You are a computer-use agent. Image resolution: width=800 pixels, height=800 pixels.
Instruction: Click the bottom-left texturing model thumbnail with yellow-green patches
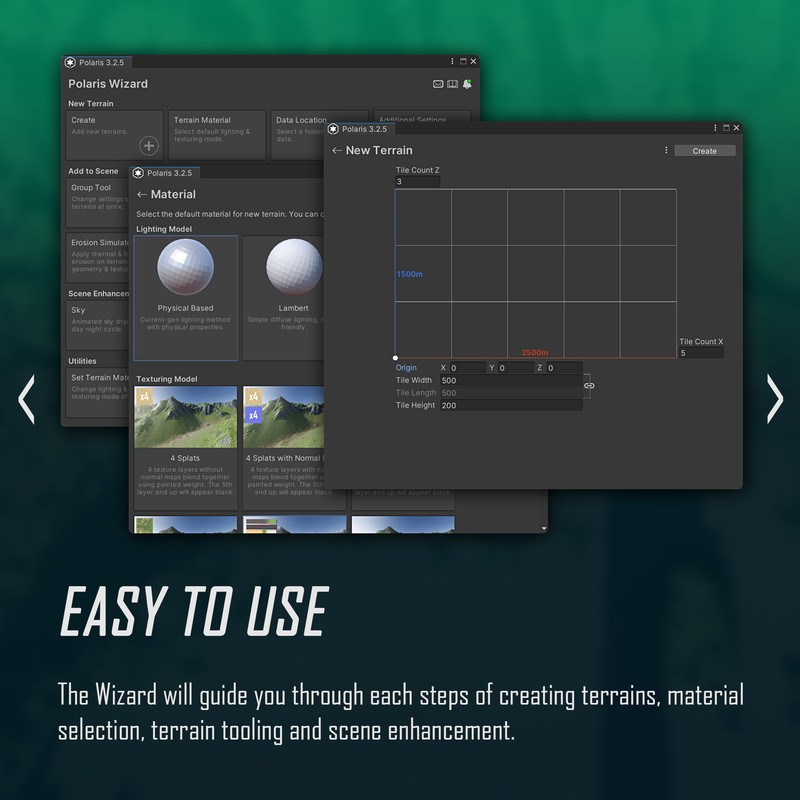click(186, 524)
